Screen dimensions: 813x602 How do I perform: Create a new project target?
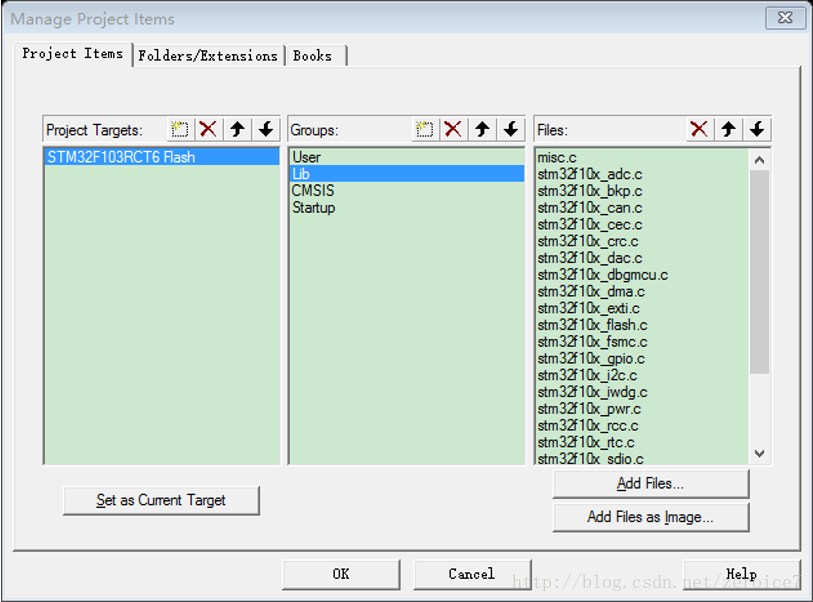pyautogui.click(x=180, y=129)
